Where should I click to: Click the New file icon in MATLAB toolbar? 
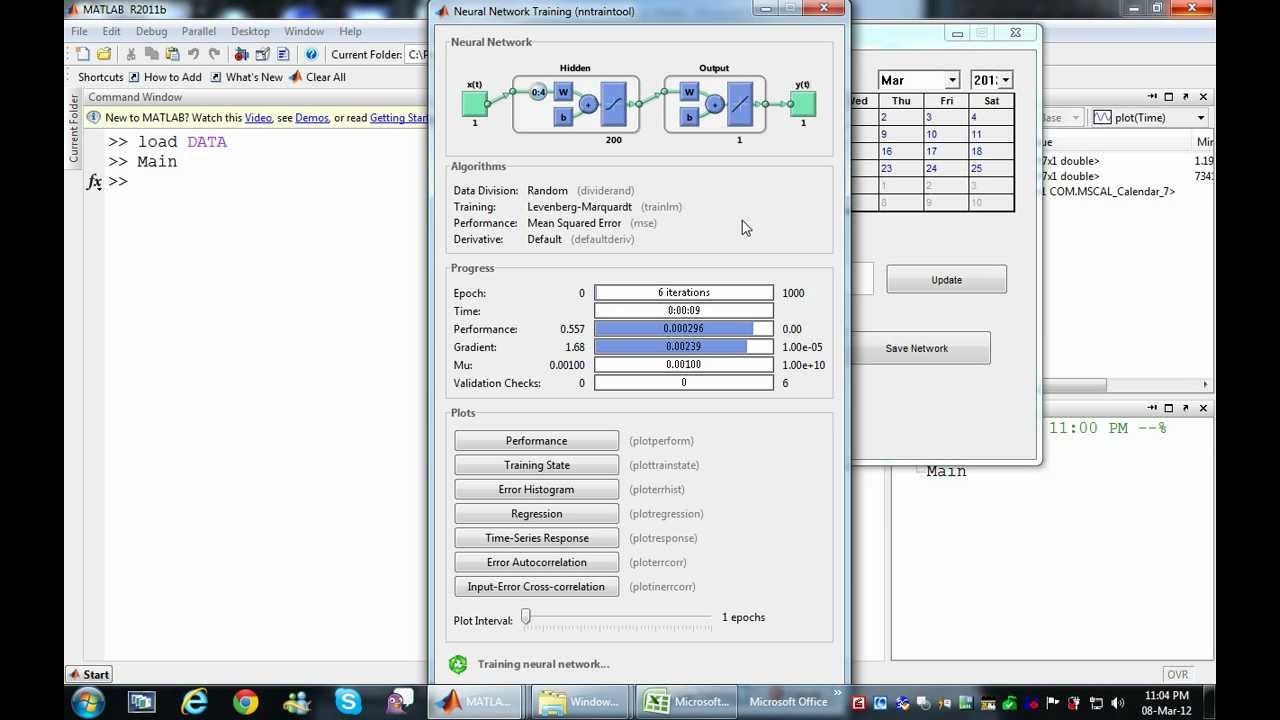(x=83, y=55)
